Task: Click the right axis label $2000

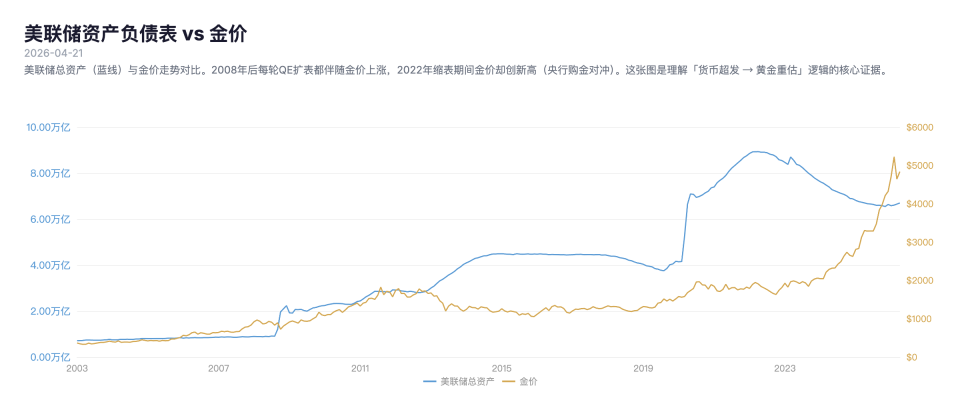Action: (x=918, y=280)
